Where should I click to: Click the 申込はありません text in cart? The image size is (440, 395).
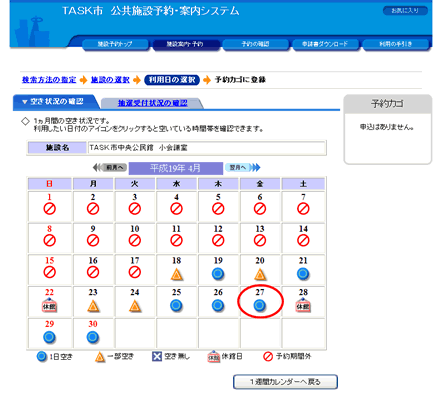point(387,127)
